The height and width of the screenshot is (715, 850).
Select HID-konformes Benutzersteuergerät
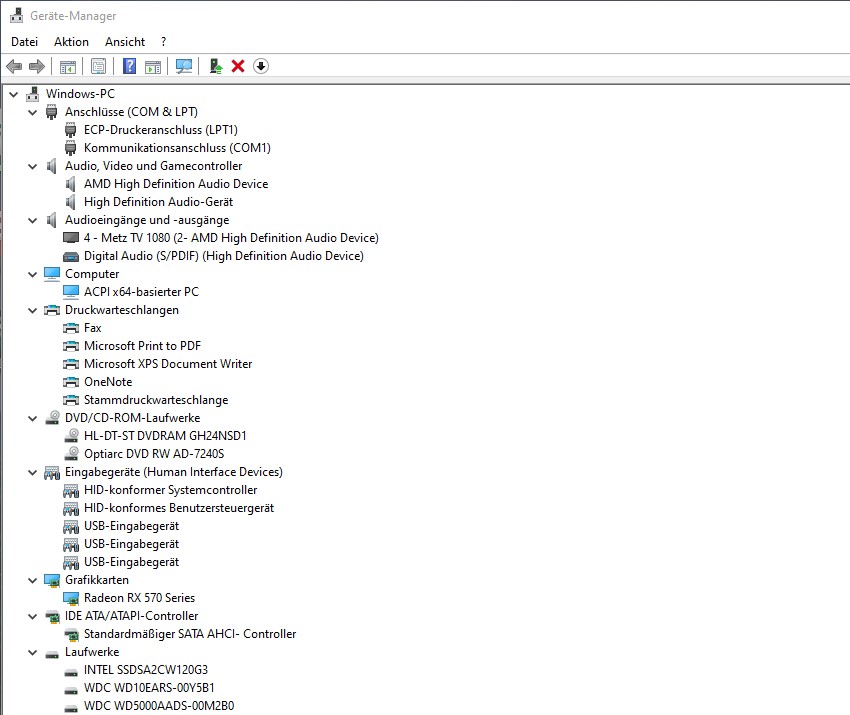click(179, 508)
